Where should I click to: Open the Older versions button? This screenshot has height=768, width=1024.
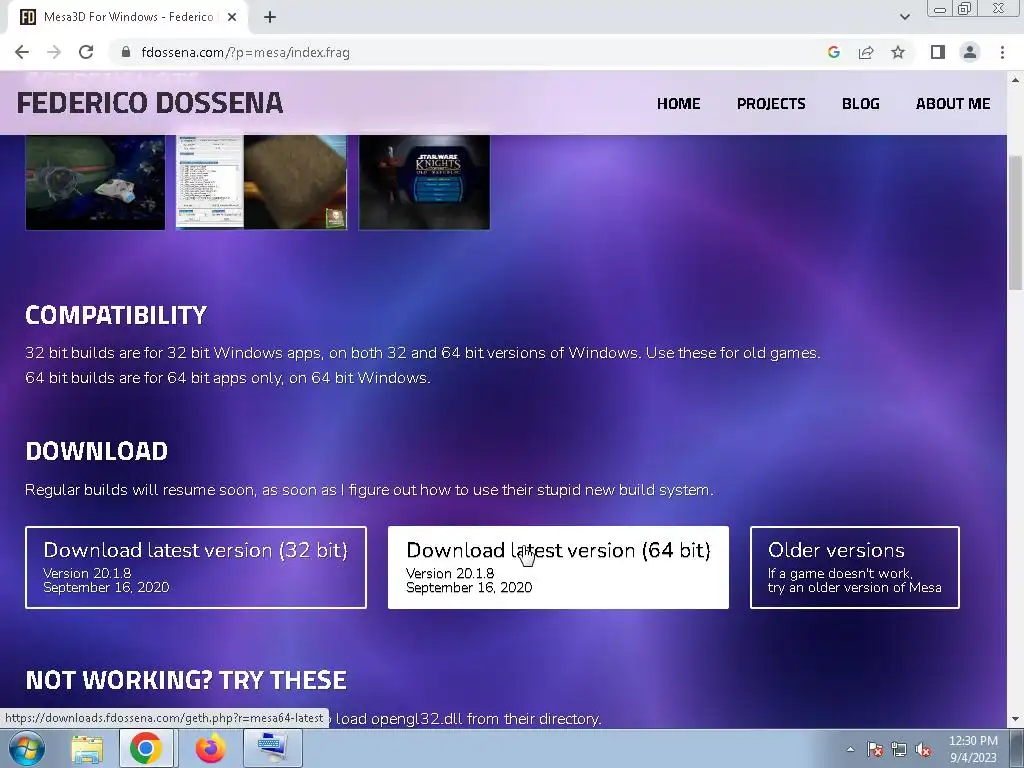(x=855, y=568)
